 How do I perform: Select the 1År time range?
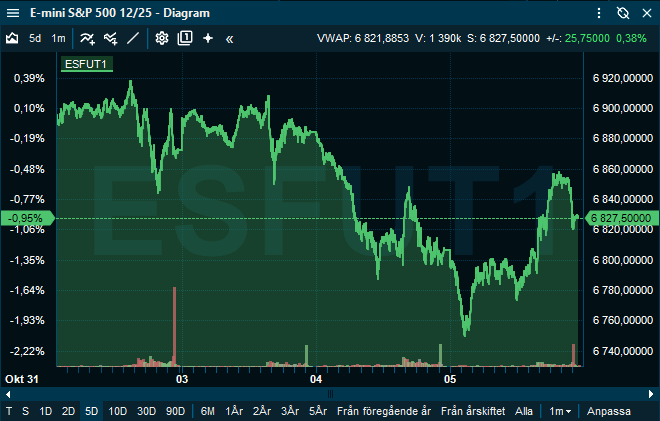pos(235,411)
